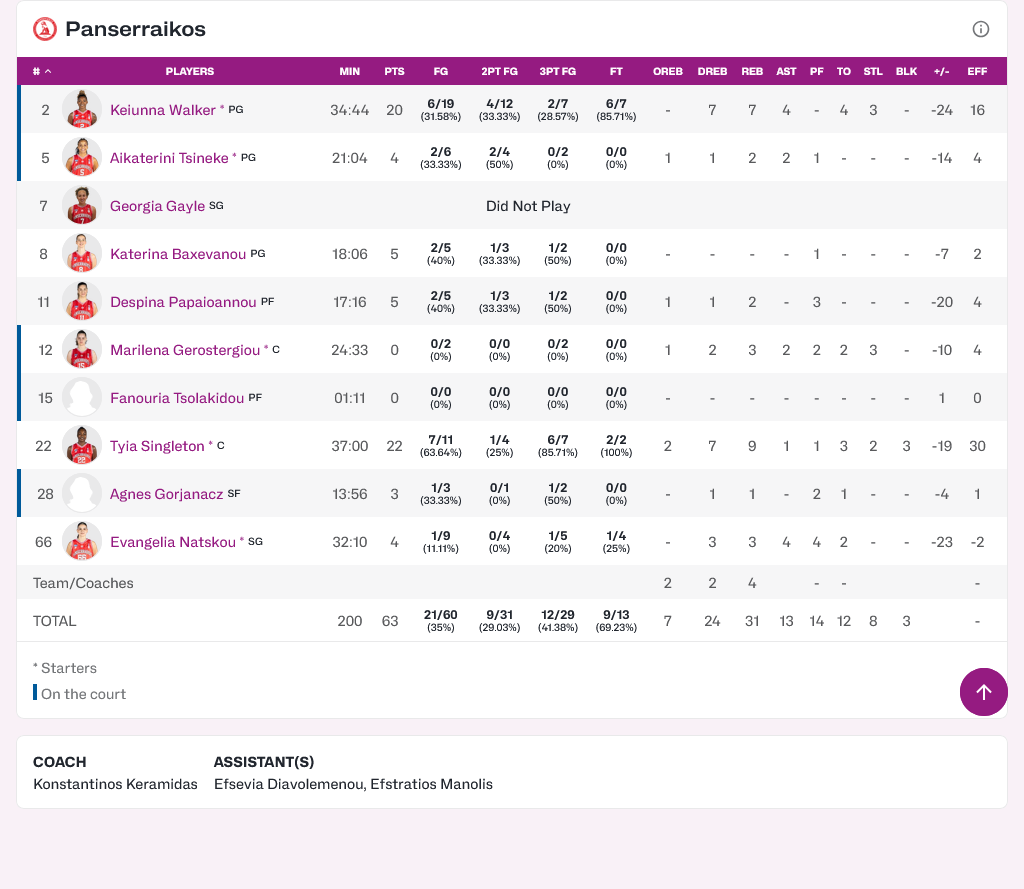Sort table by STL column header
This screenshot has width=1024, height=889.
873,71
